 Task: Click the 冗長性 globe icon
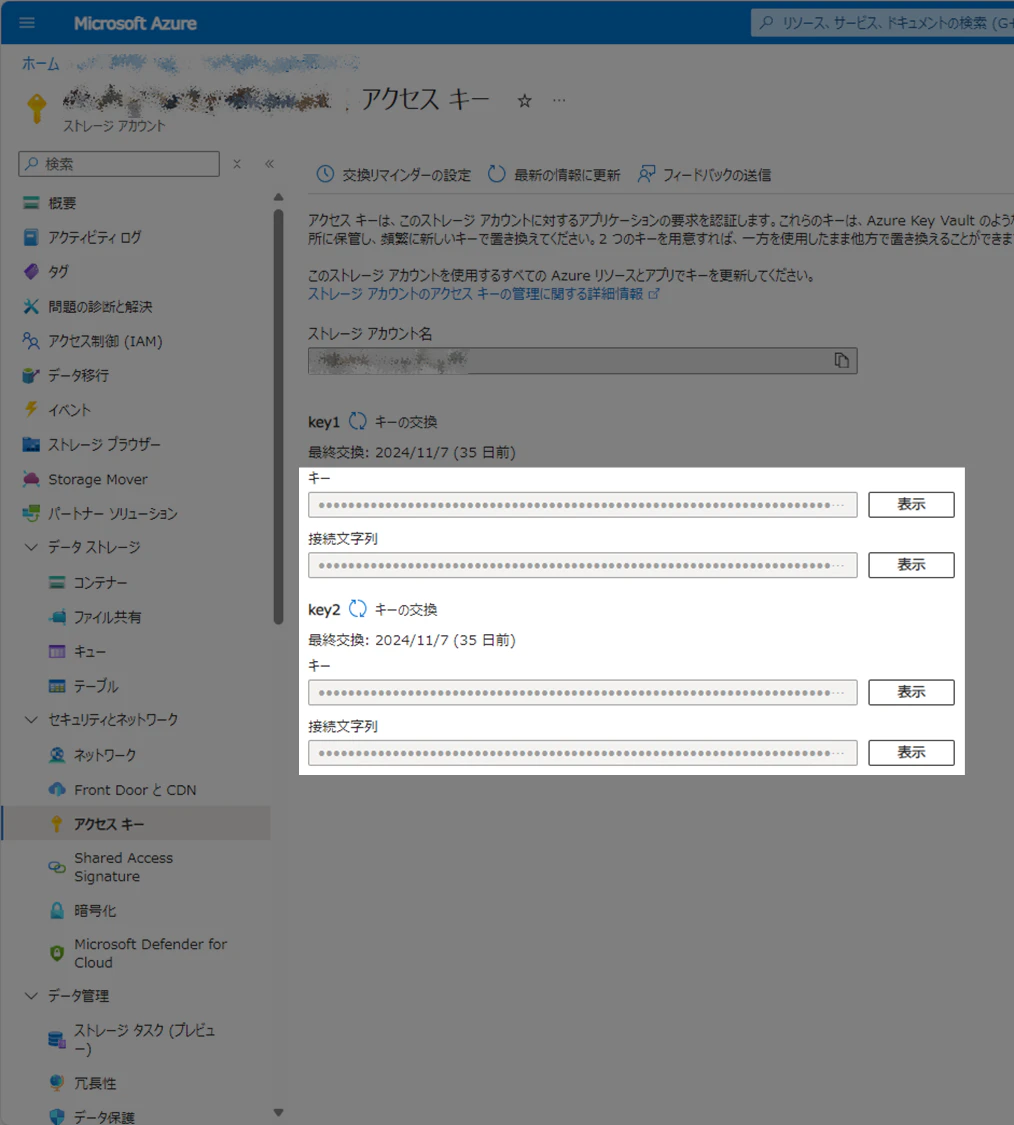click(x=57, y=1083)
